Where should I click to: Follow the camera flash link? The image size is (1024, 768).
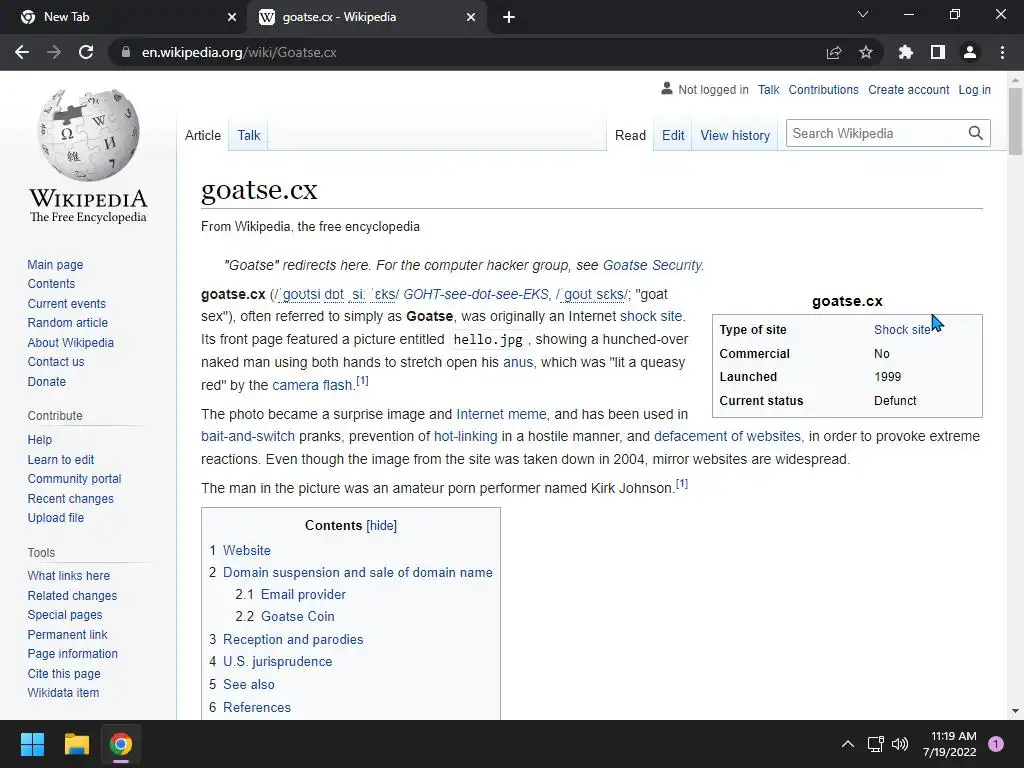[x=312, y=385]
